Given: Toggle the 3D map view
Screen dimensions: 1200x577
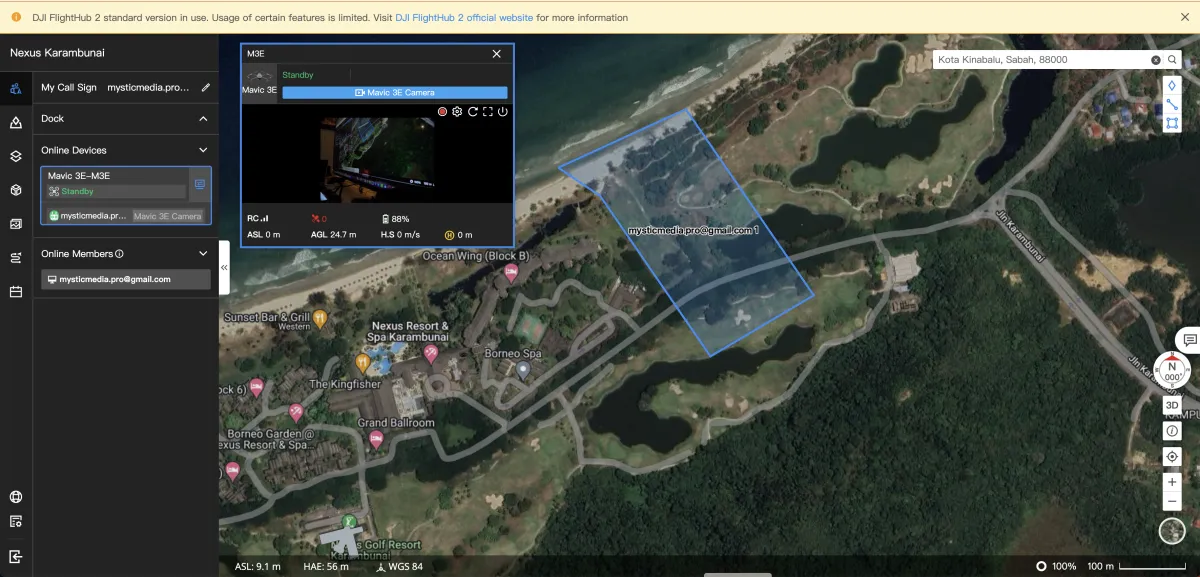Looking at the screenshot, I should point(1172,405).
